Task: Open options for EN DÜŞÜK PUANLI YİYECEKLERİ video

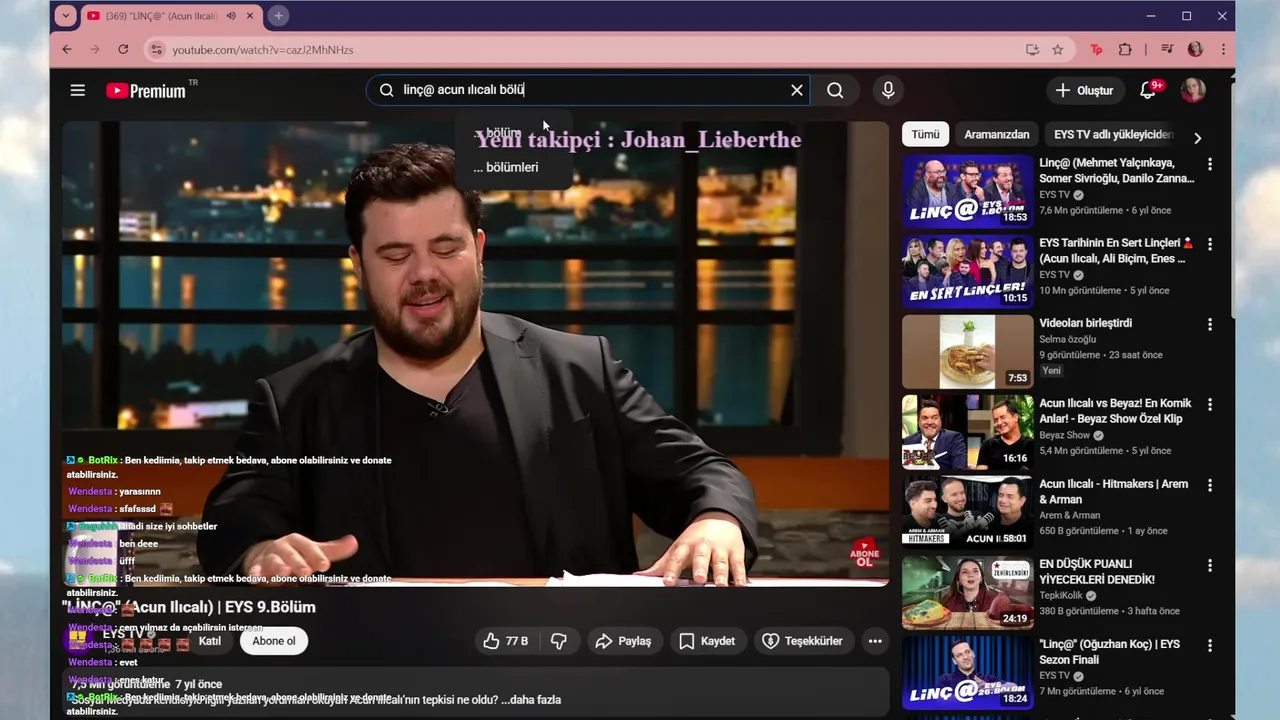Action: coord(1210,565)
